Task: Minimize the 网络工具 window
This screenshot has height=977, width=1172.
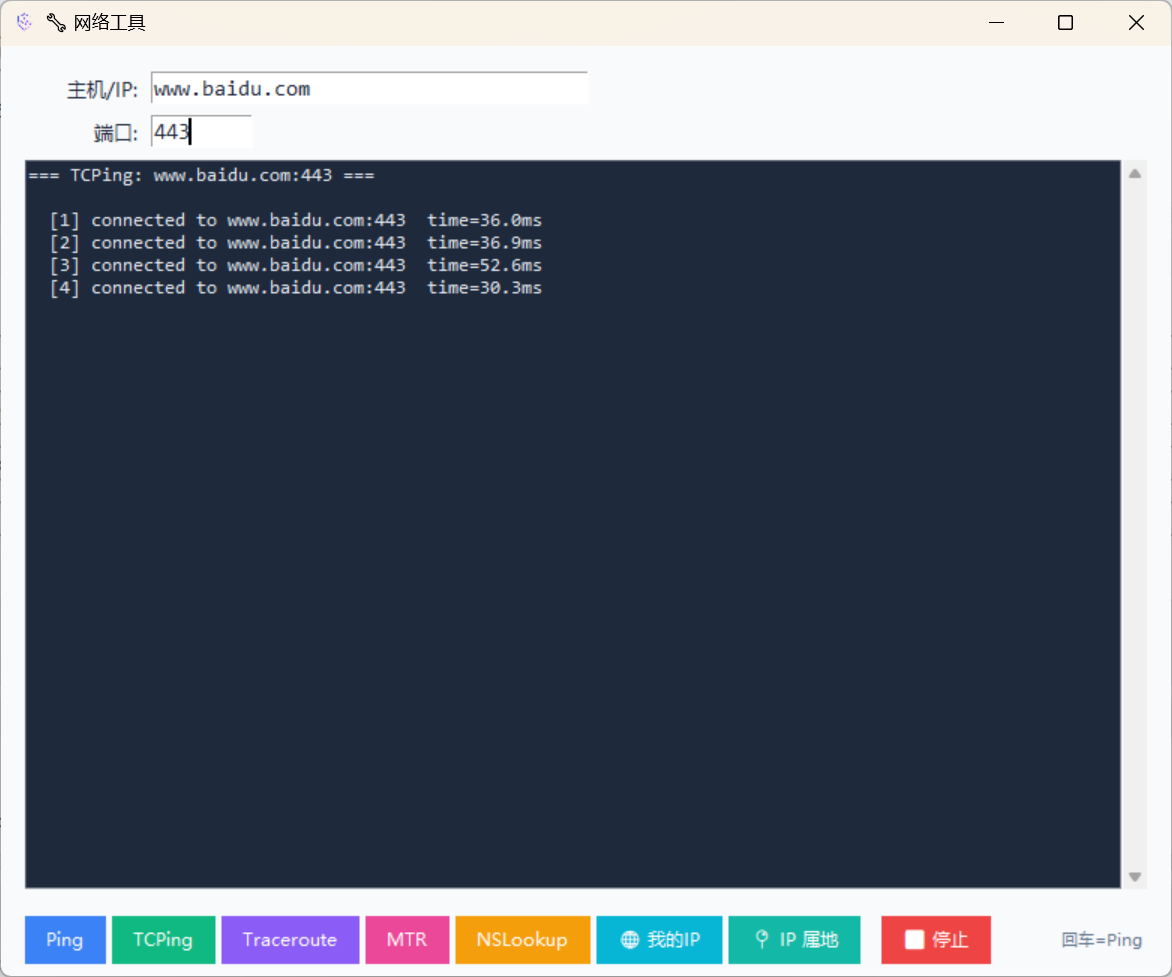Action: (996, 22)
